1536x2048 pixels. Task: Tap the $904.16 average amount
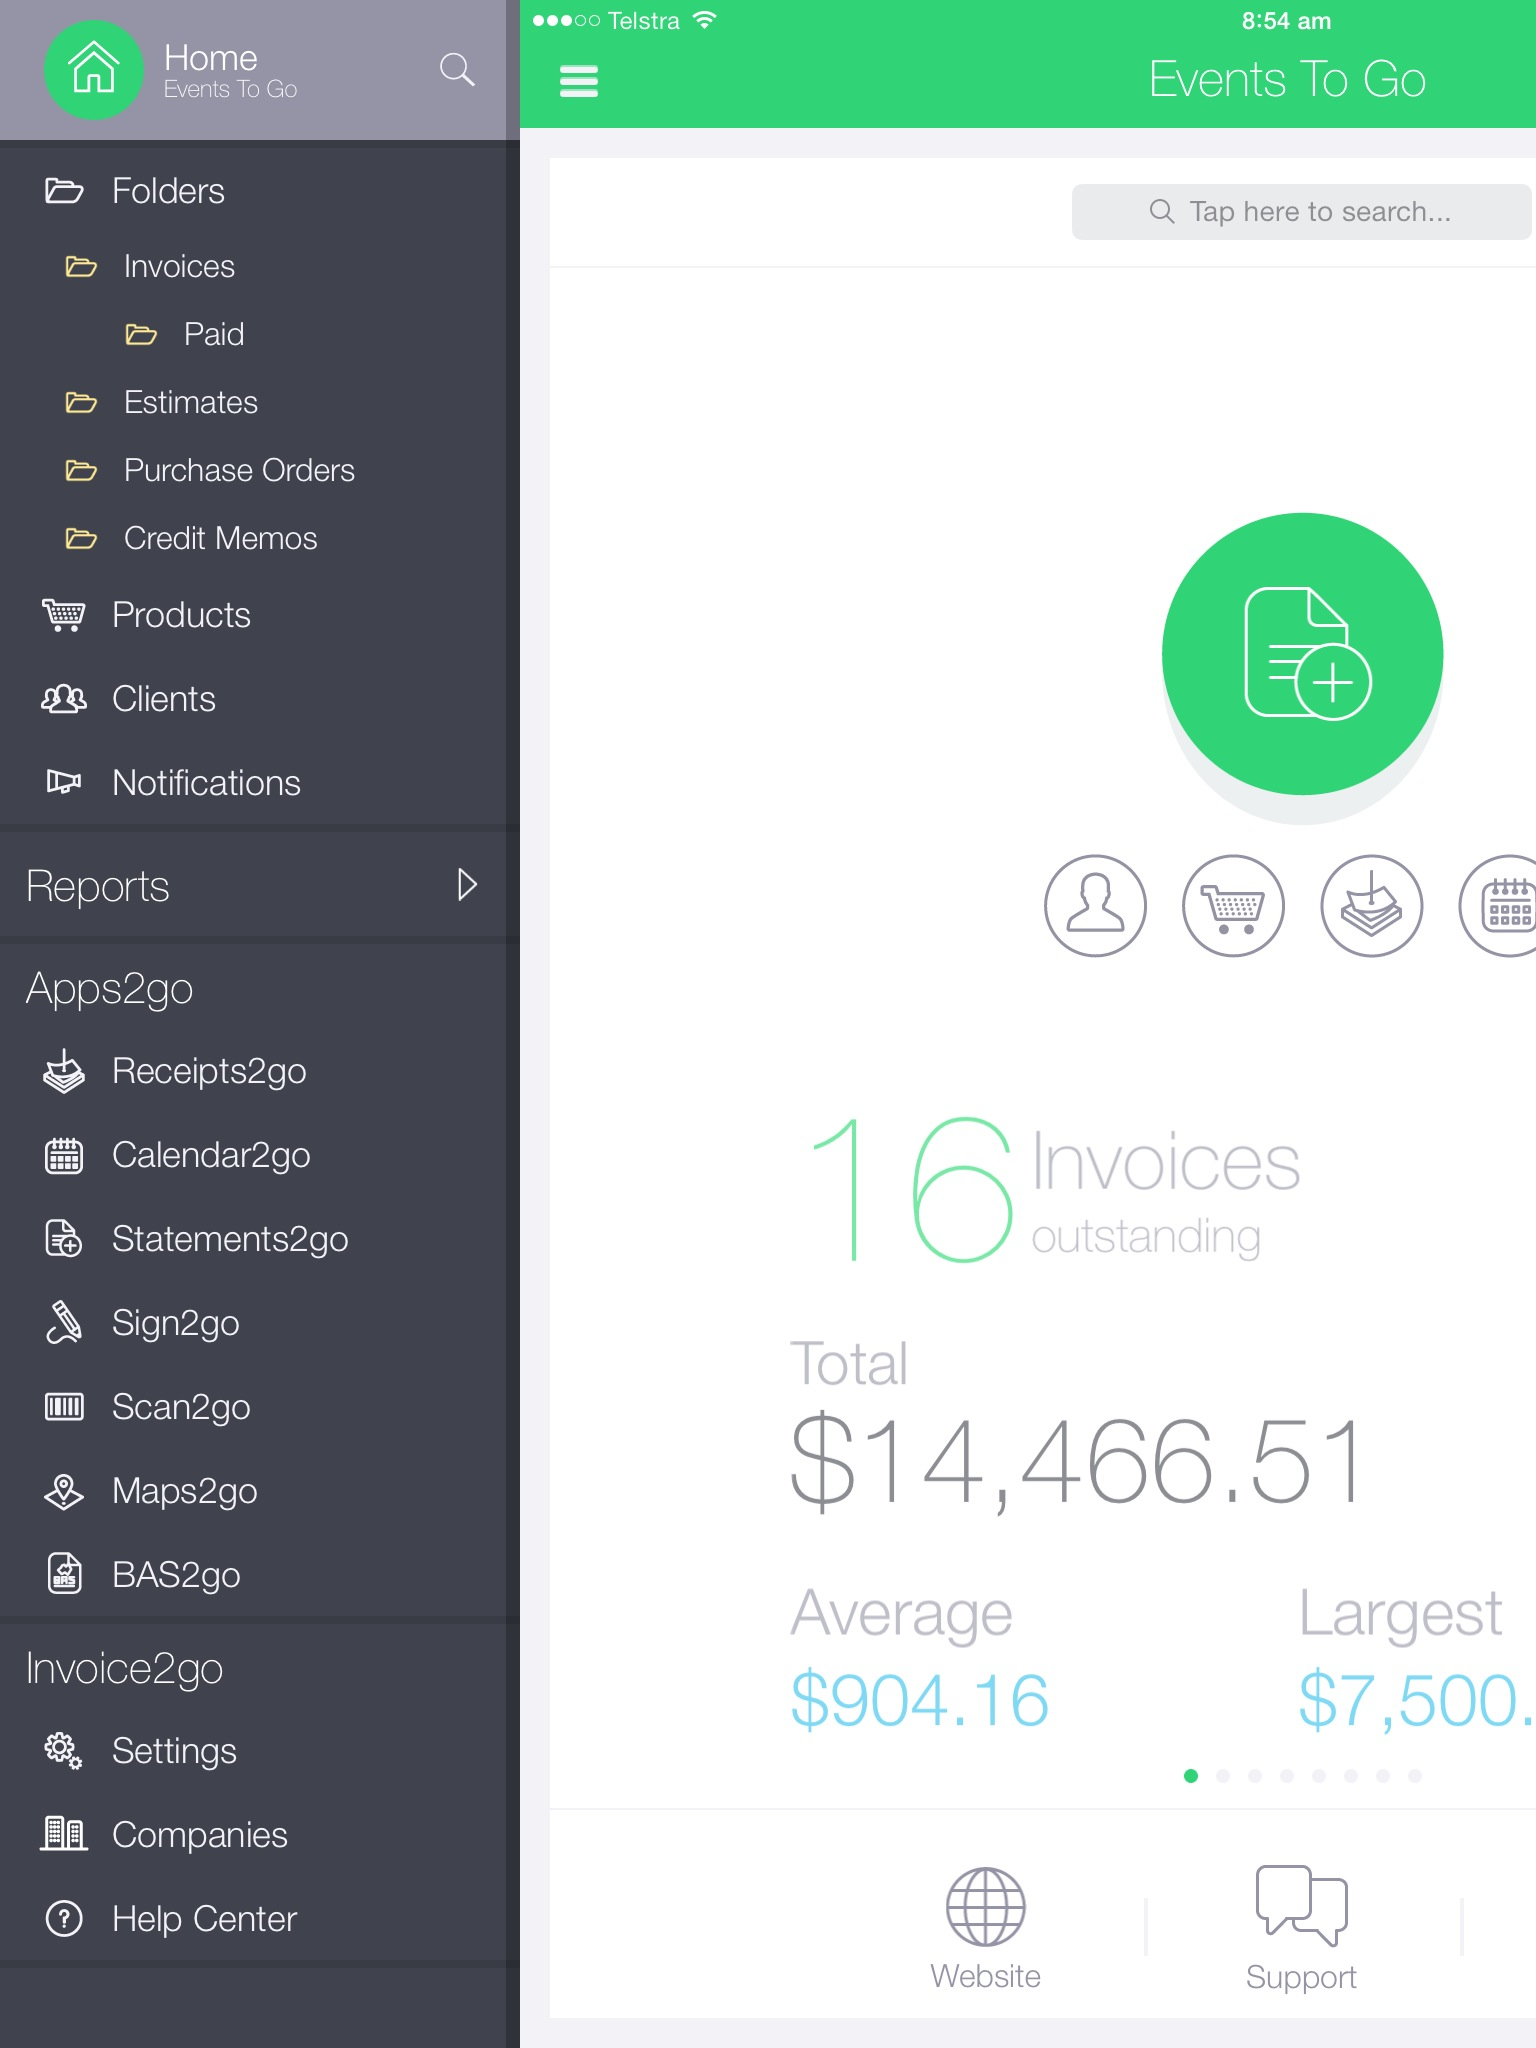coord(919,1700)
